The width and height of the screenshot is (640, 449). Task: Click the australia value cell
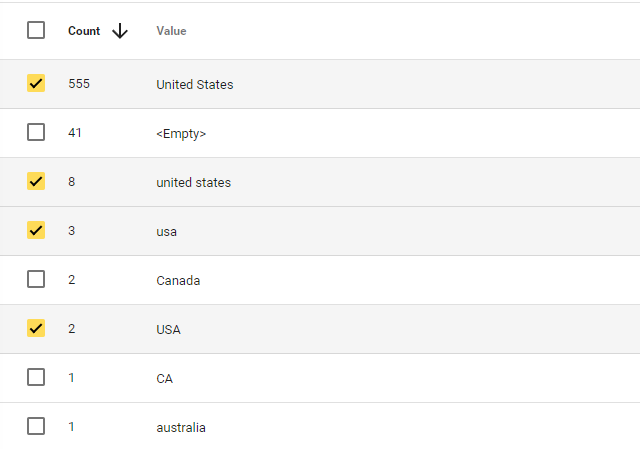coord(181,427)
